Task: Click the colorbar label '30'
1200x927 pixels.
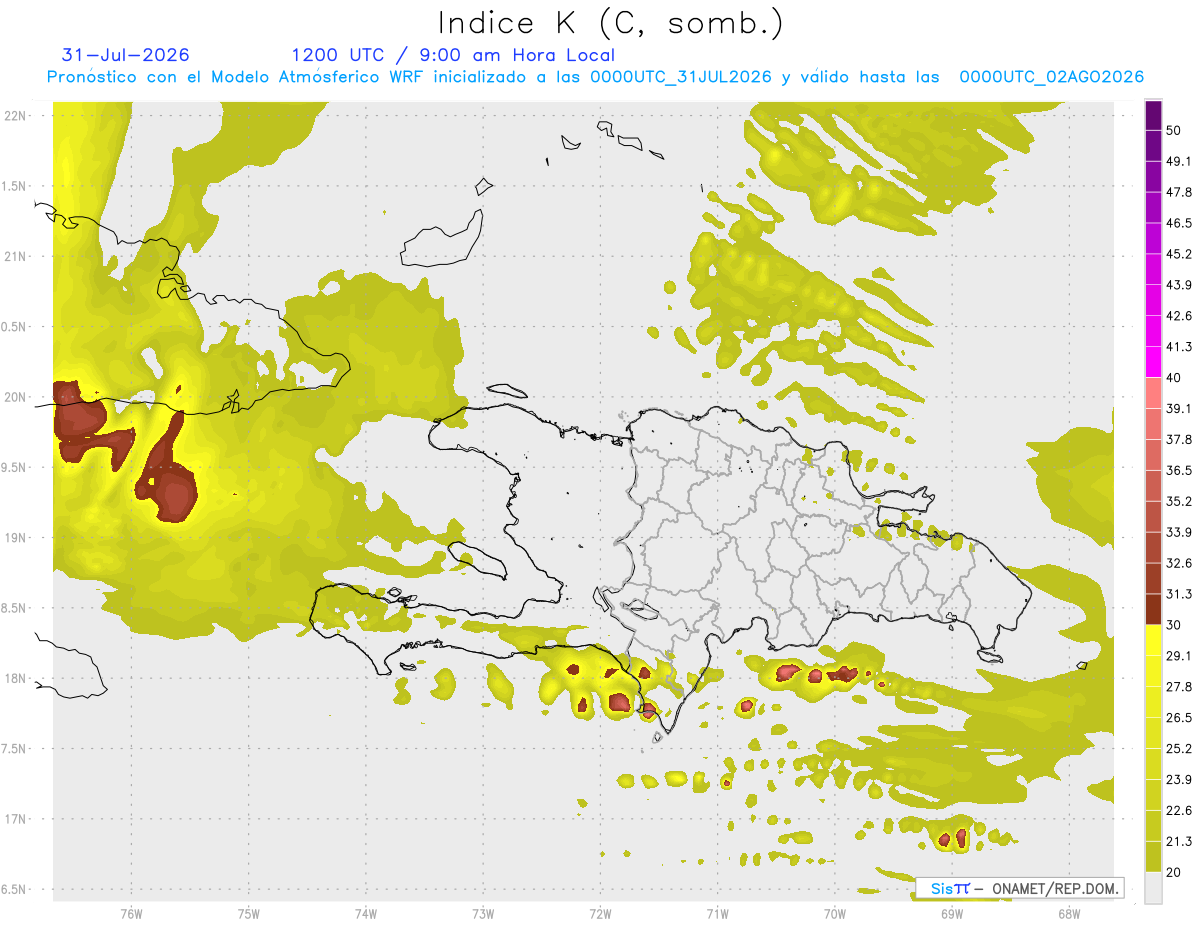Action: click(1174, 625)
